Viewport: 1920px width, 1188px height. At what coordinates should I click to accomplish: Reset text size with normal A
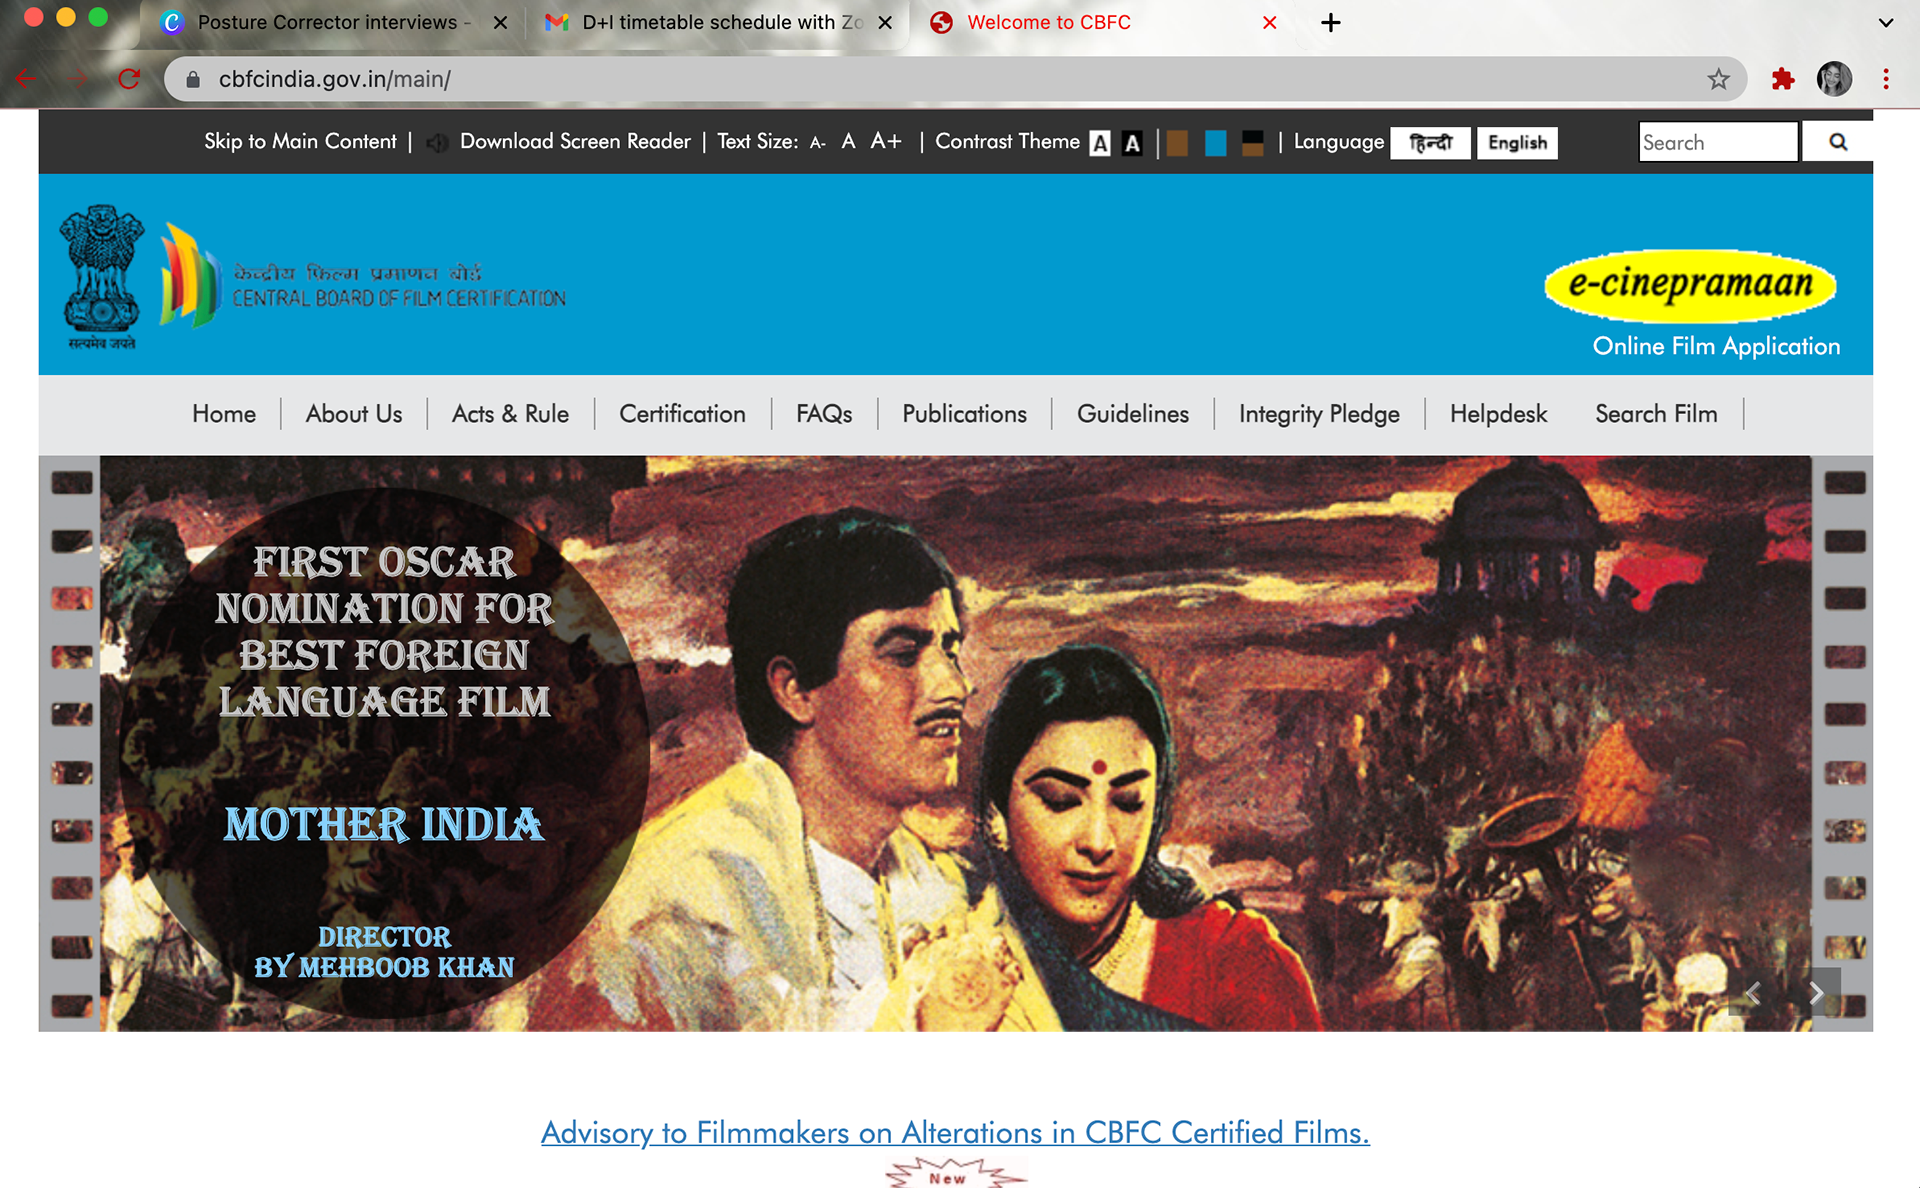point(848,142)
